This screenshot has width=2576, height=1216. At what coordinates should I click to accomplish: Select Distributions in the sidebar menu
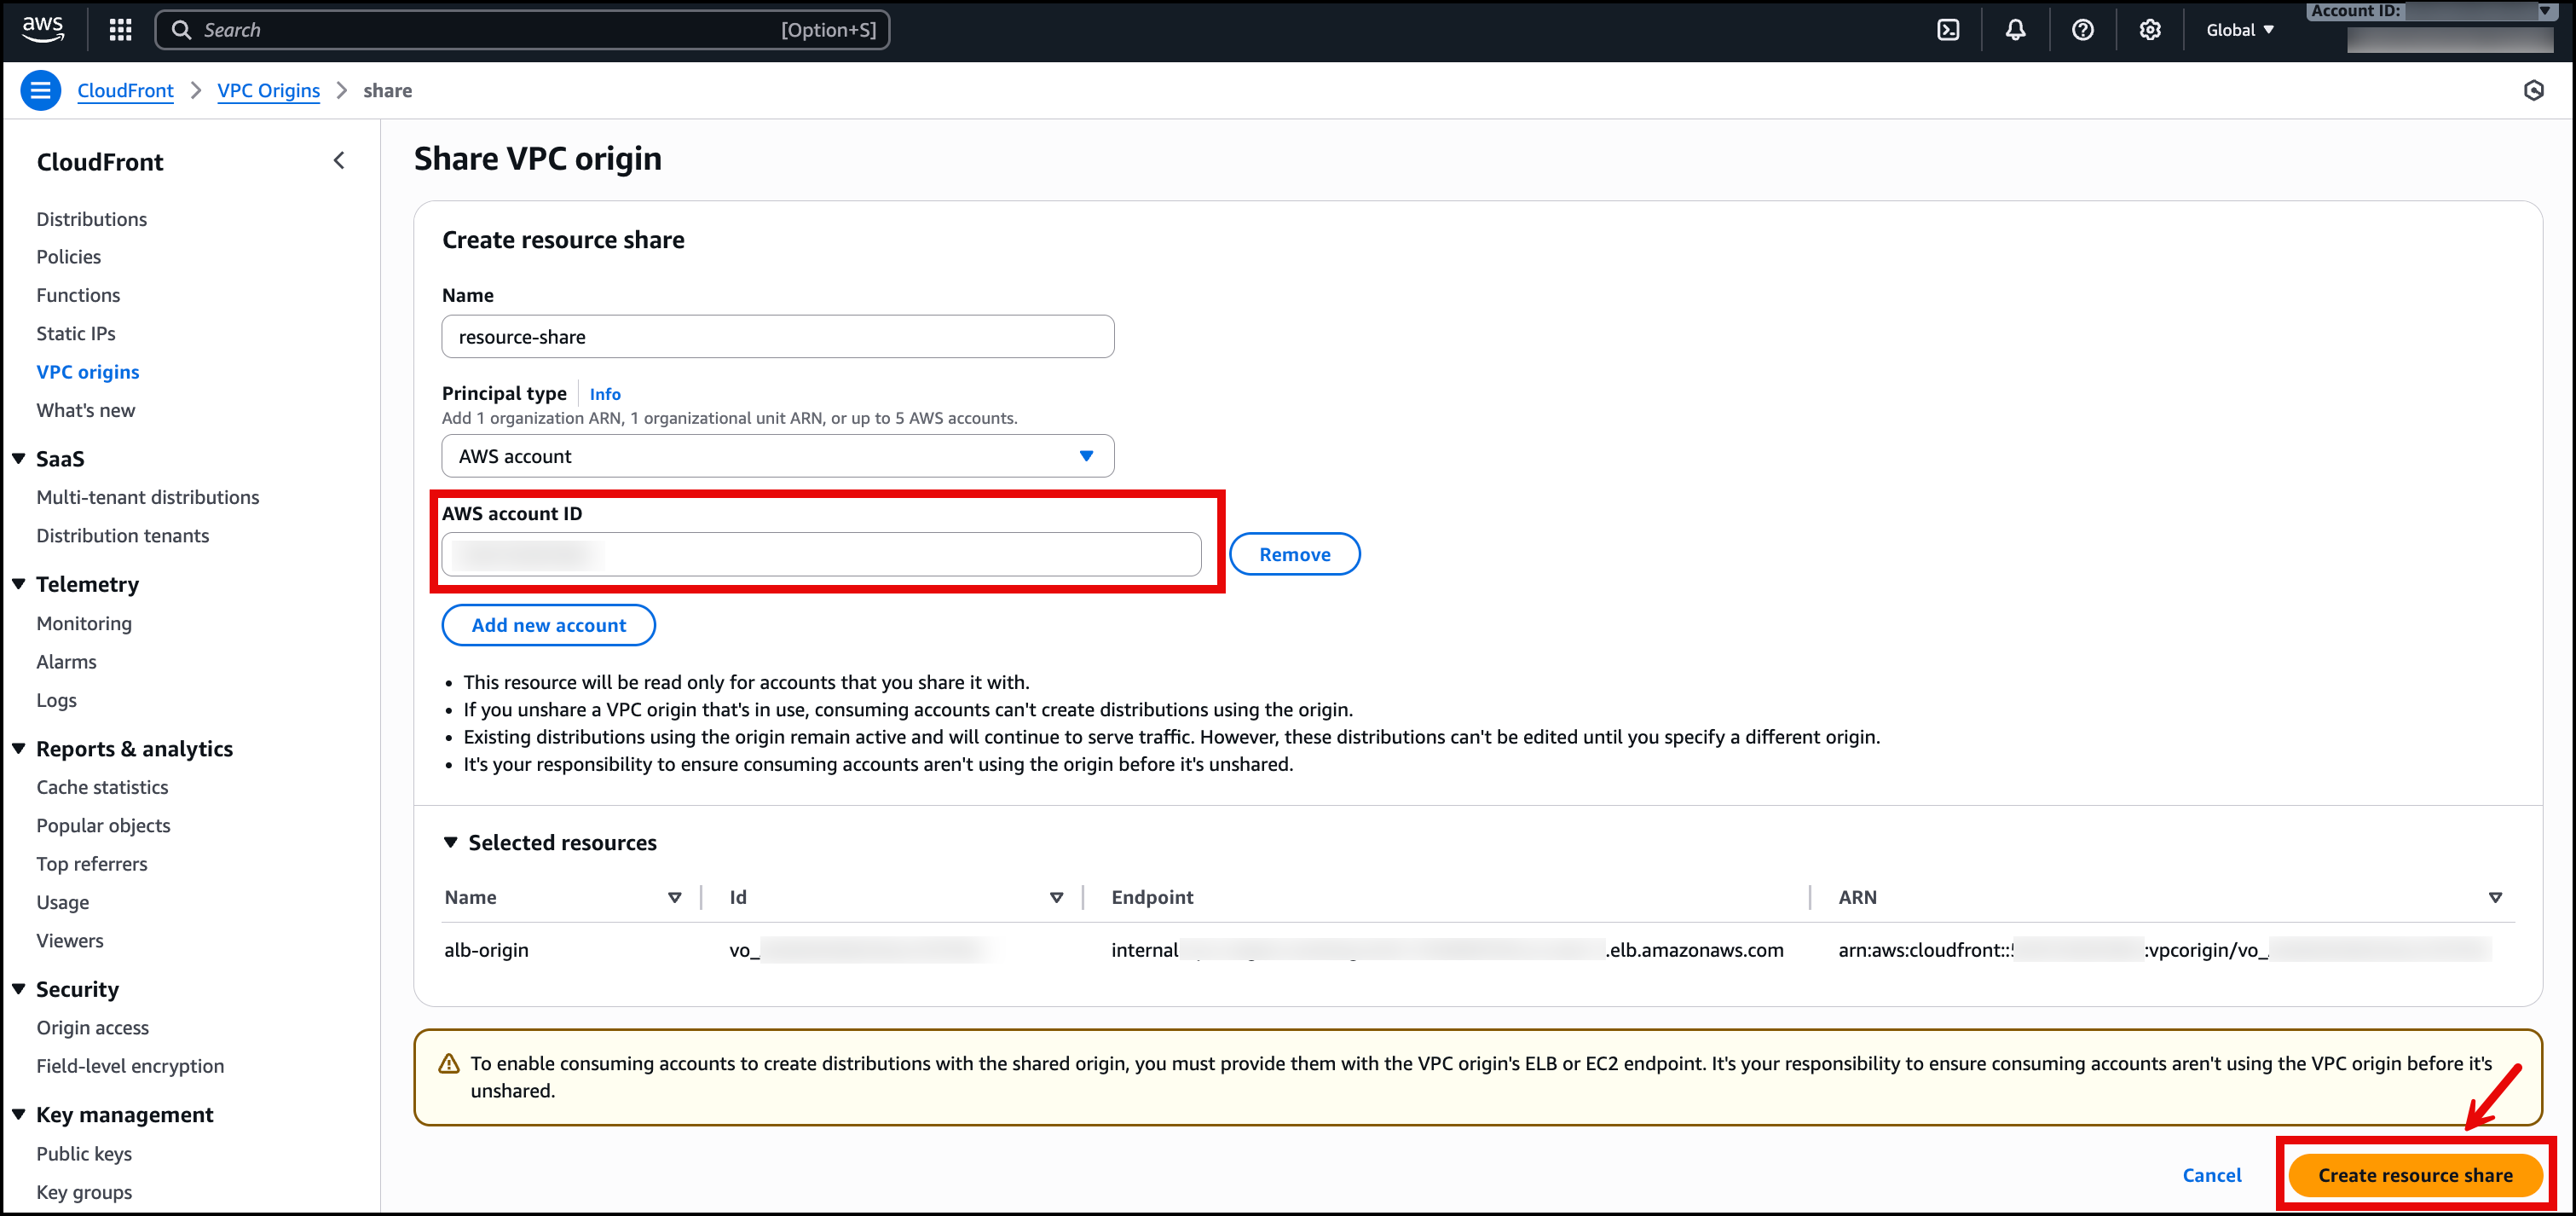[91, 219]
